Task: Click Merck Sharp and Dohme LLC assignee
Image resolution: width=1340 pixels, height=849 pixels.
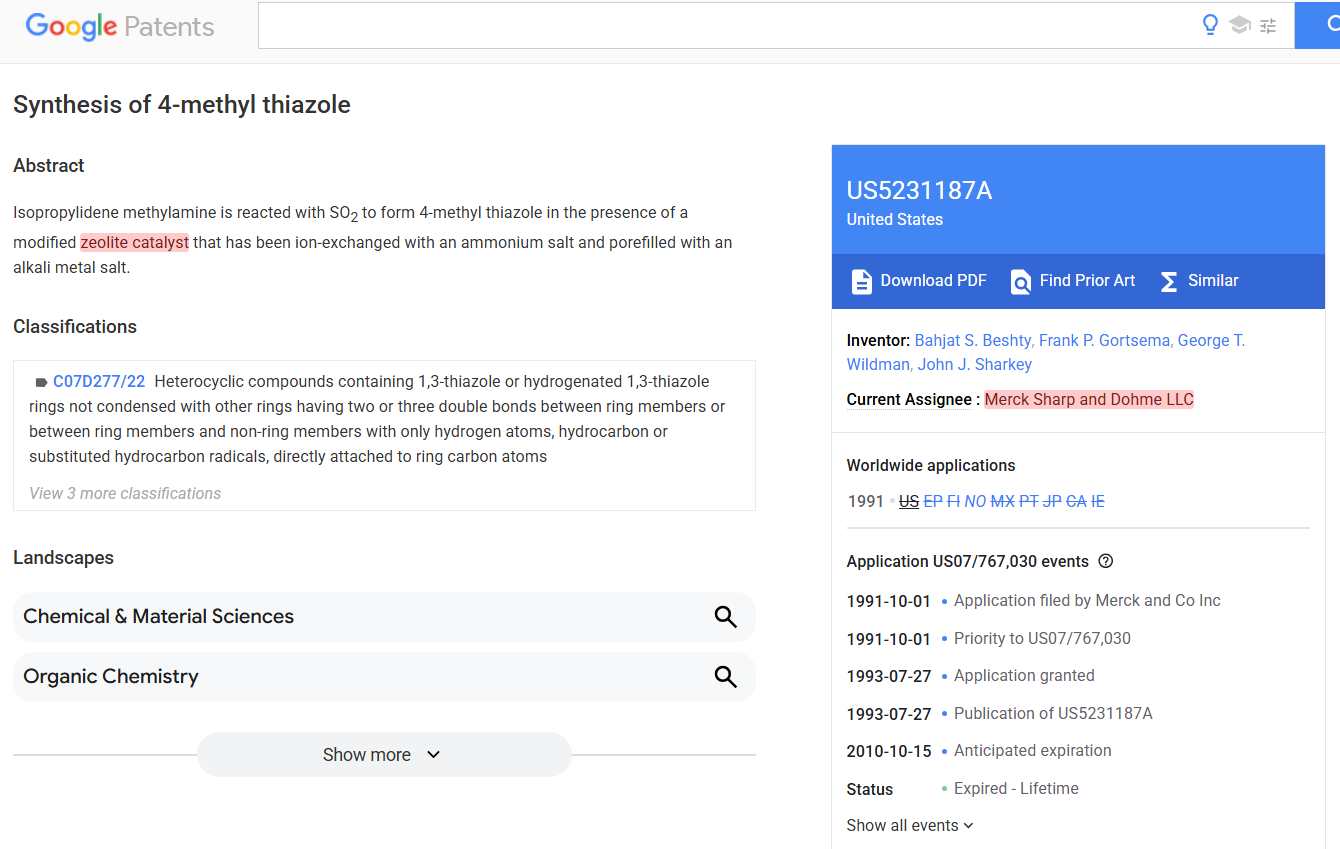Action: tap(1089, 400)
